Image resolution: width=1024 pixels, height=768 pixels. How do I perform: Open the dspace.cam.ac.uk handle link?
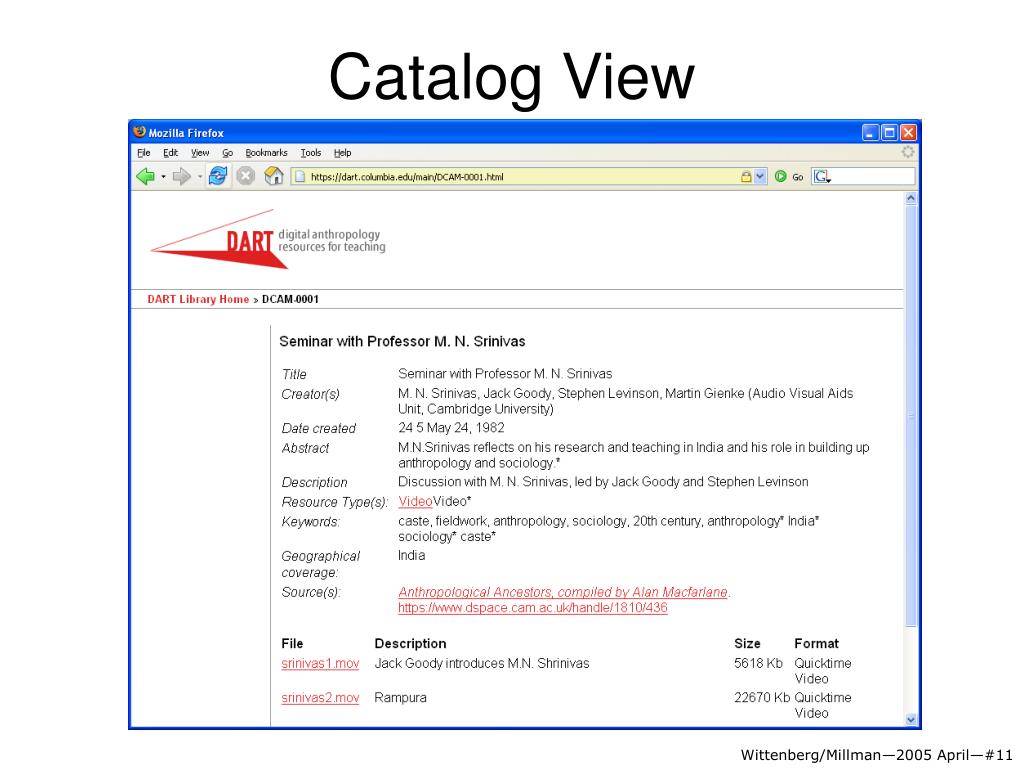pyautogui.click(x=533, y=607)
